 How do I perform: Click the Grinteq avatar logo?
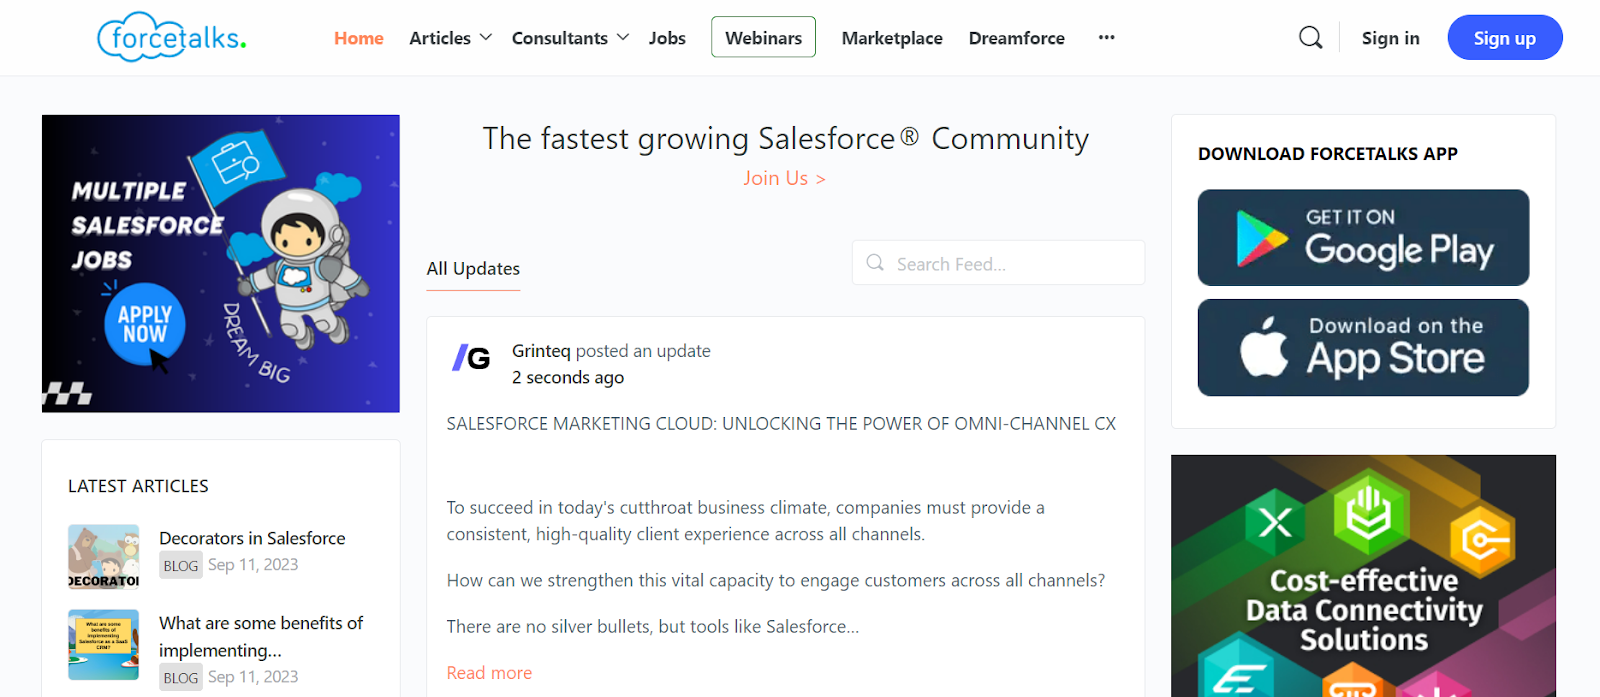click(x=471, y=357)
